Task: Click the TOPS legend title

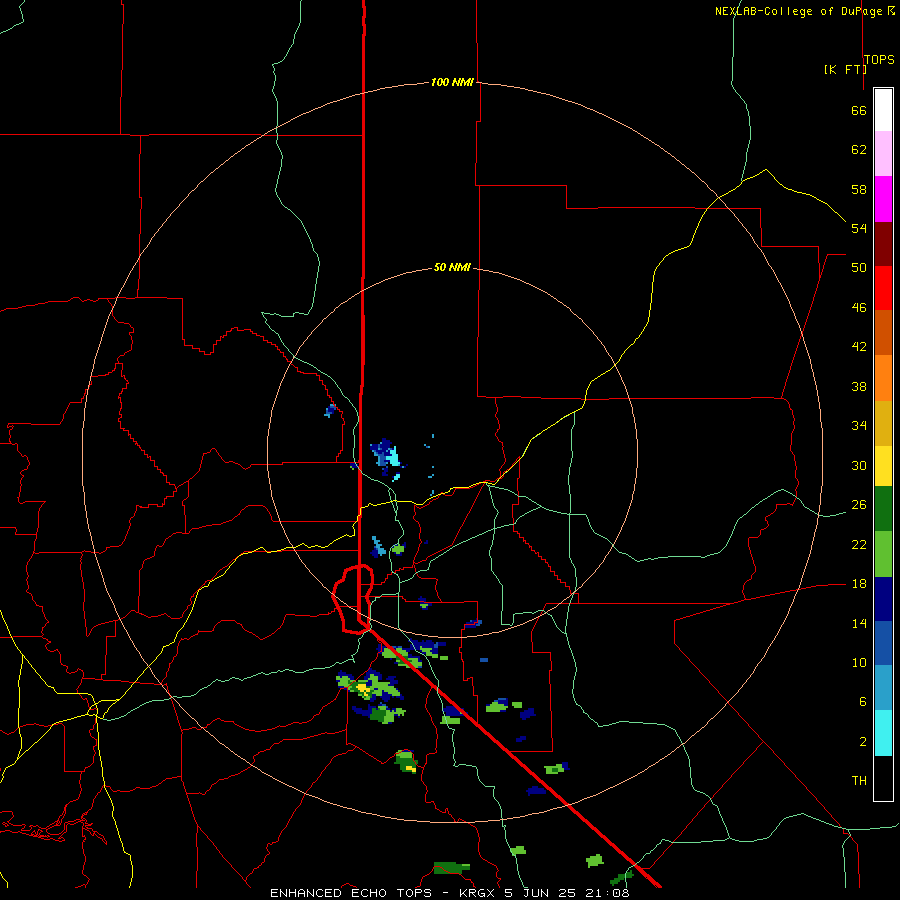Action: click(x=879, y=59)
